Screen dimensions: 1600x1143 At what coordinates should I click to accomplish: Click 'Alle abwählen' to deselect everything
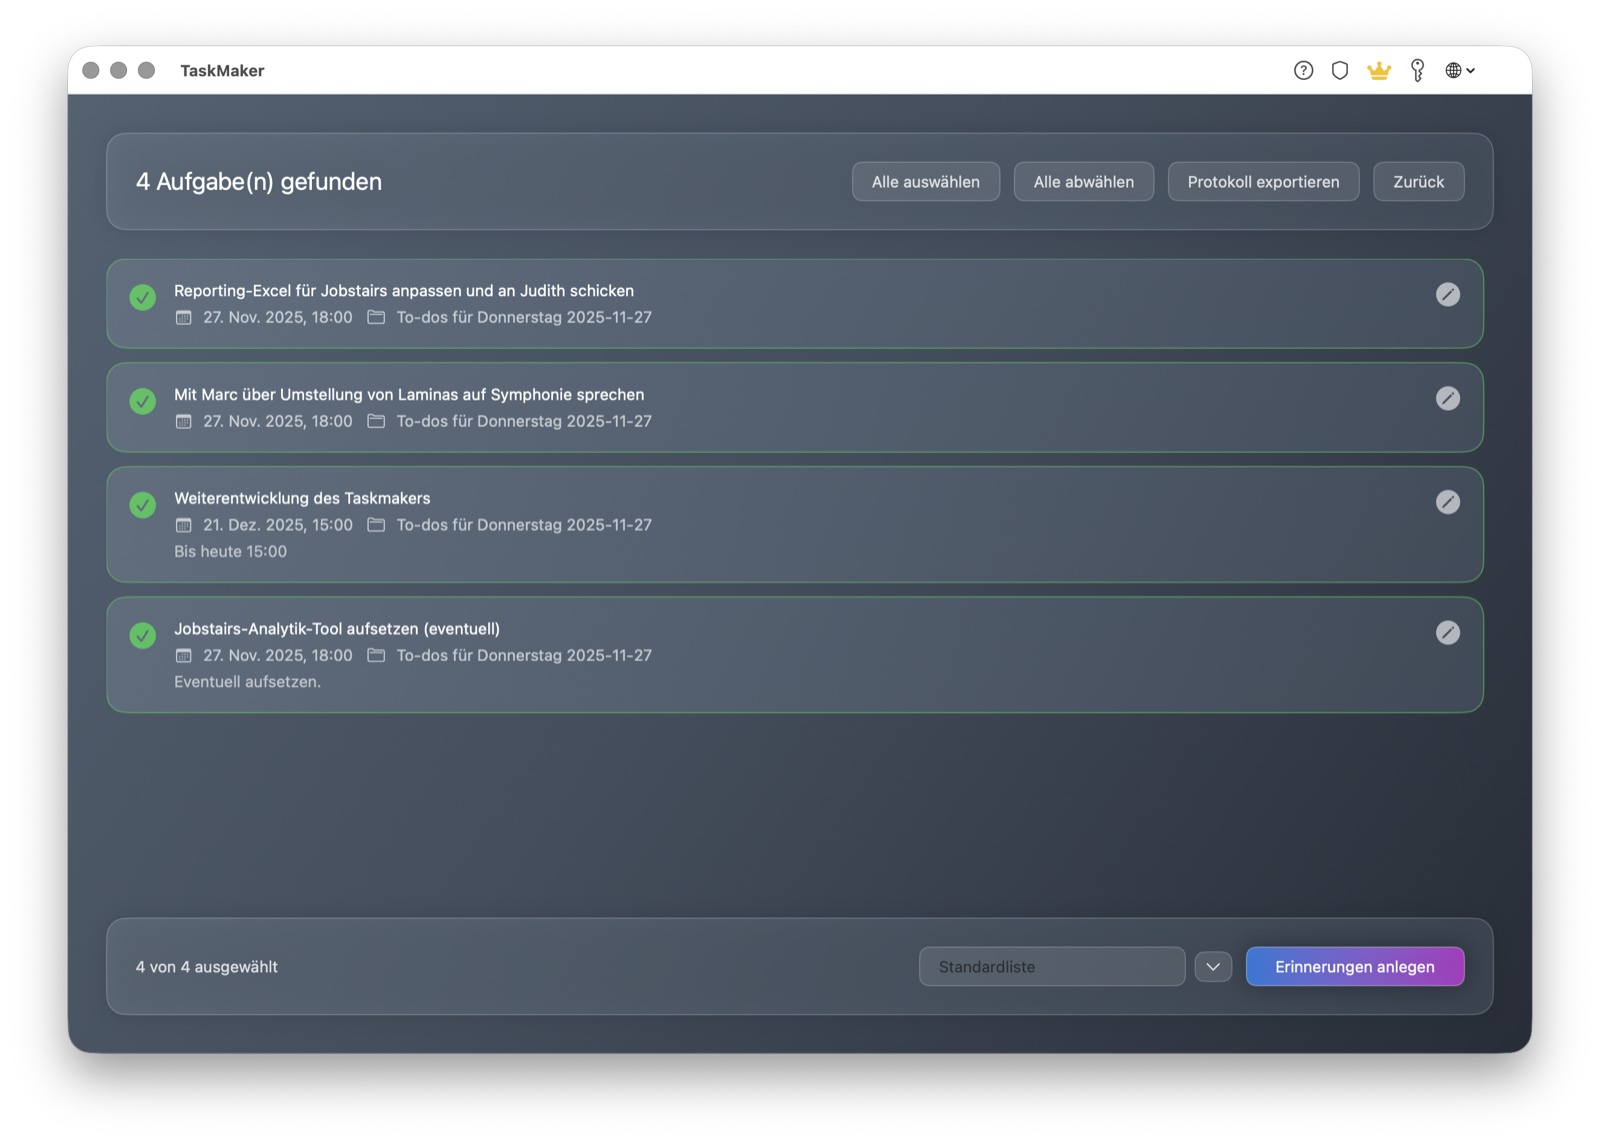coord(1084,181)
